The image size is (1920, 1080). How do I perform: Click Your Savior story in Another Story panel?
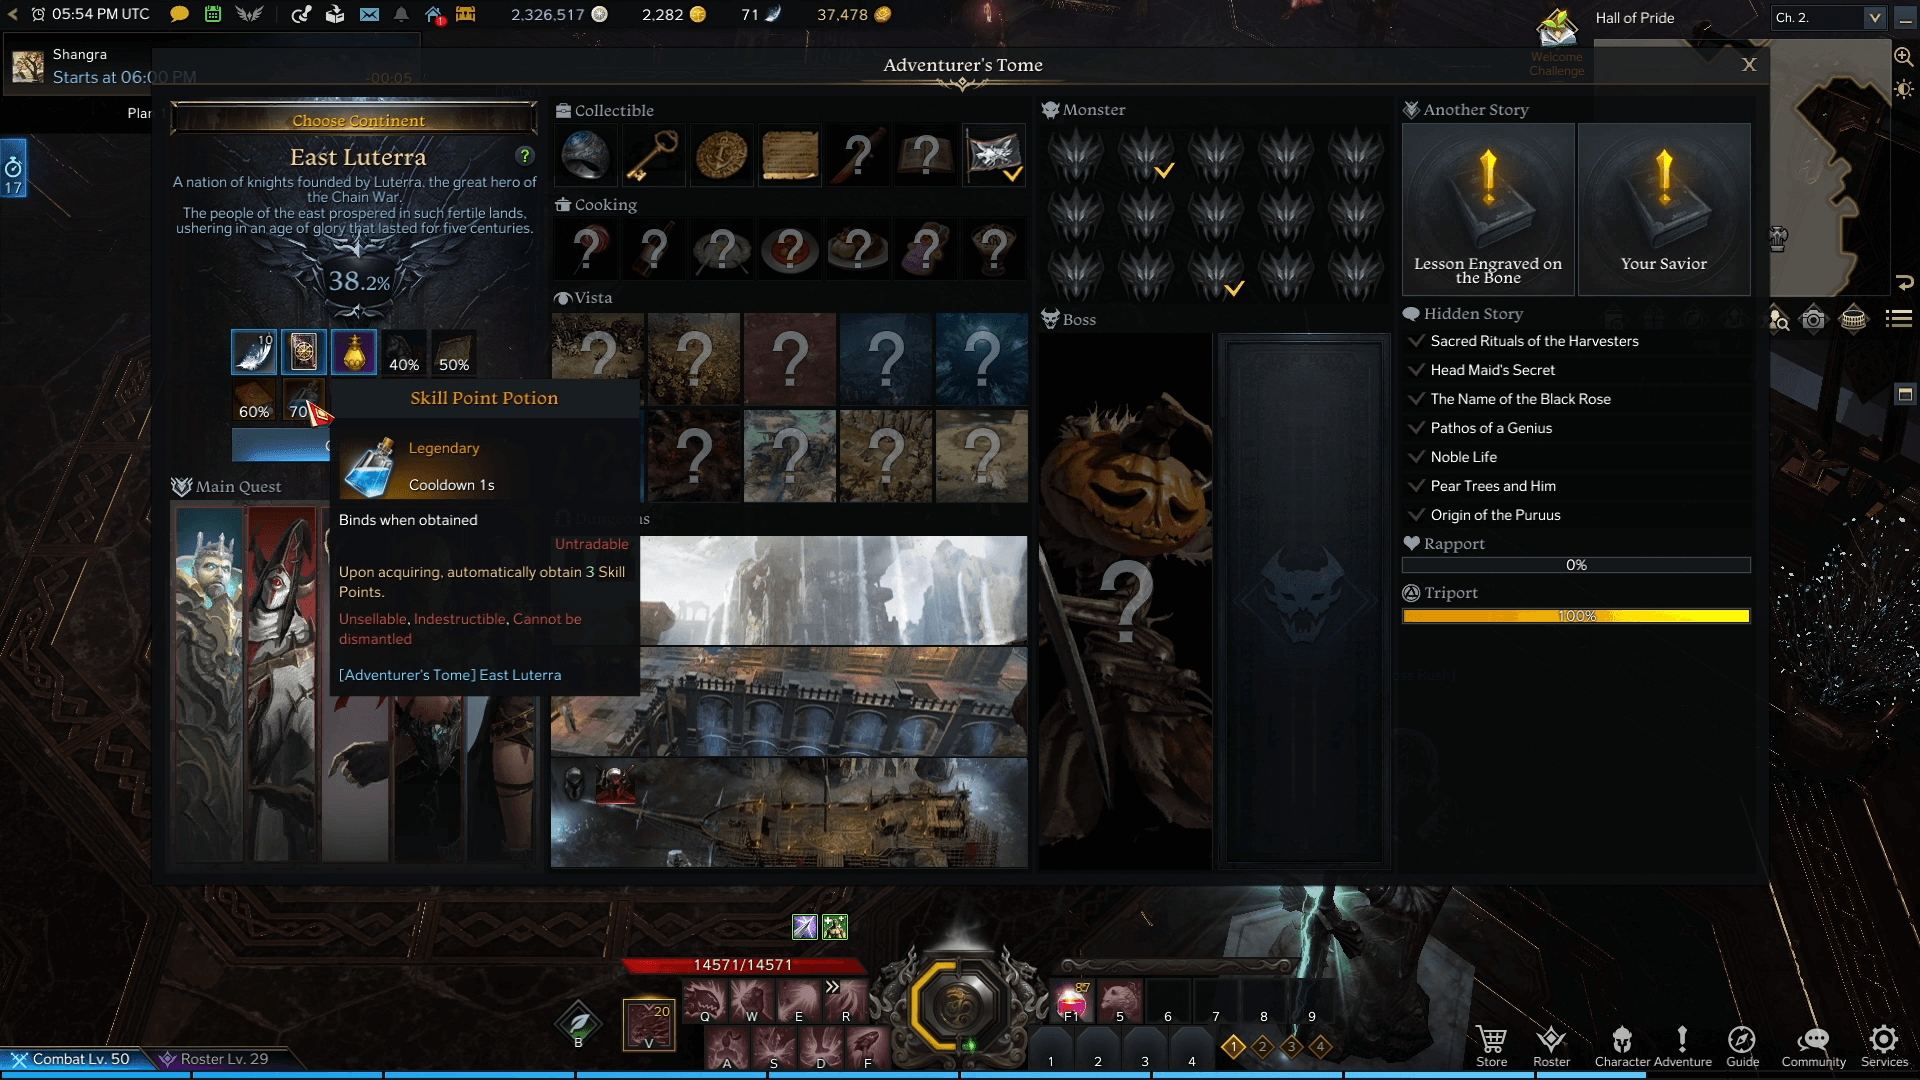pyautogui.click(x=1665, y=211)
